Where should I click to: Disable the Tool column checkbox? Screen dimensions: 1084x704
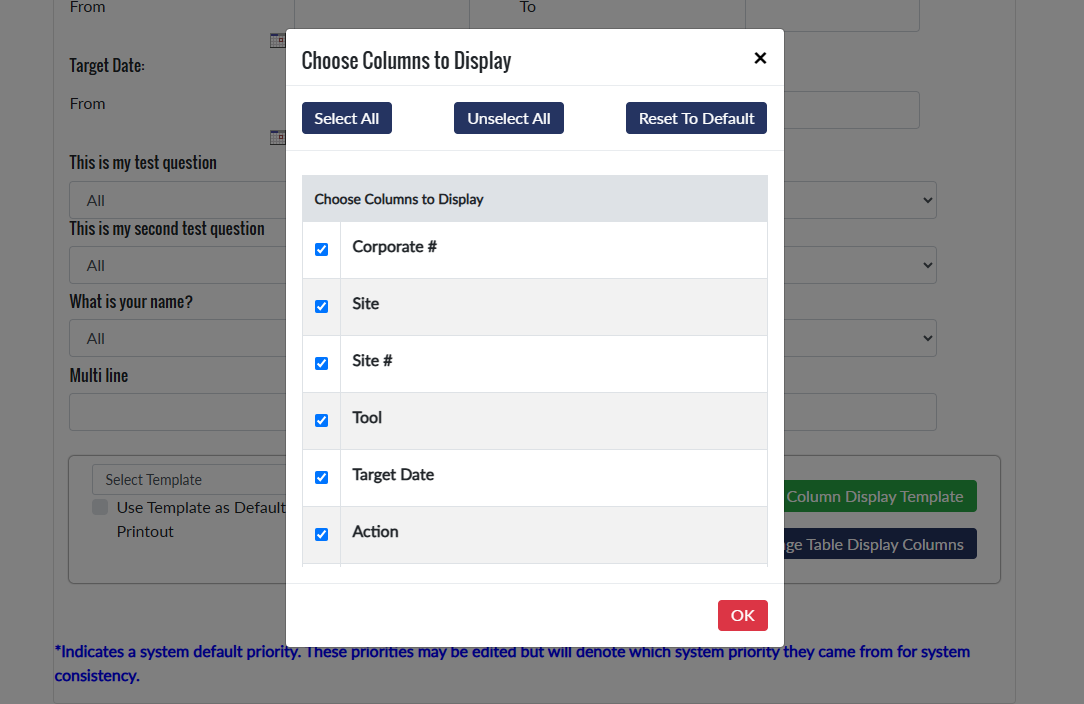pyautogui.click(x=321, y=420)
